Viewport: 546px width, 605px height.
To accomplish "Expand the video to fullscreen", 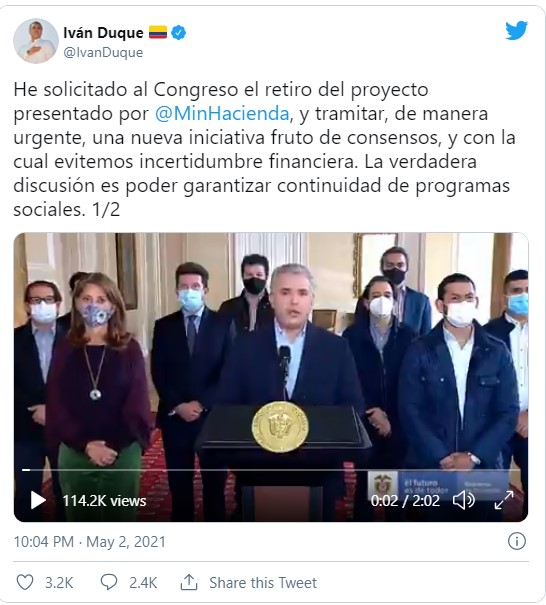I will tap(504, 500).
